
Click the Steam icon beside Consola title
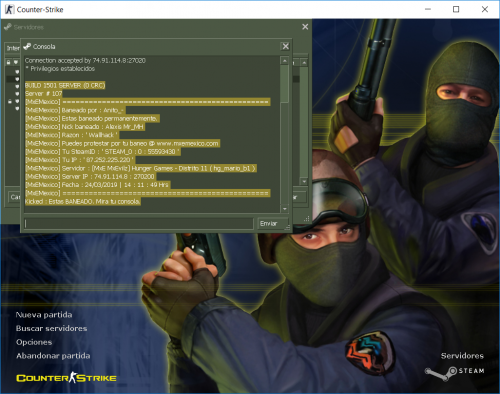point(27,46)
